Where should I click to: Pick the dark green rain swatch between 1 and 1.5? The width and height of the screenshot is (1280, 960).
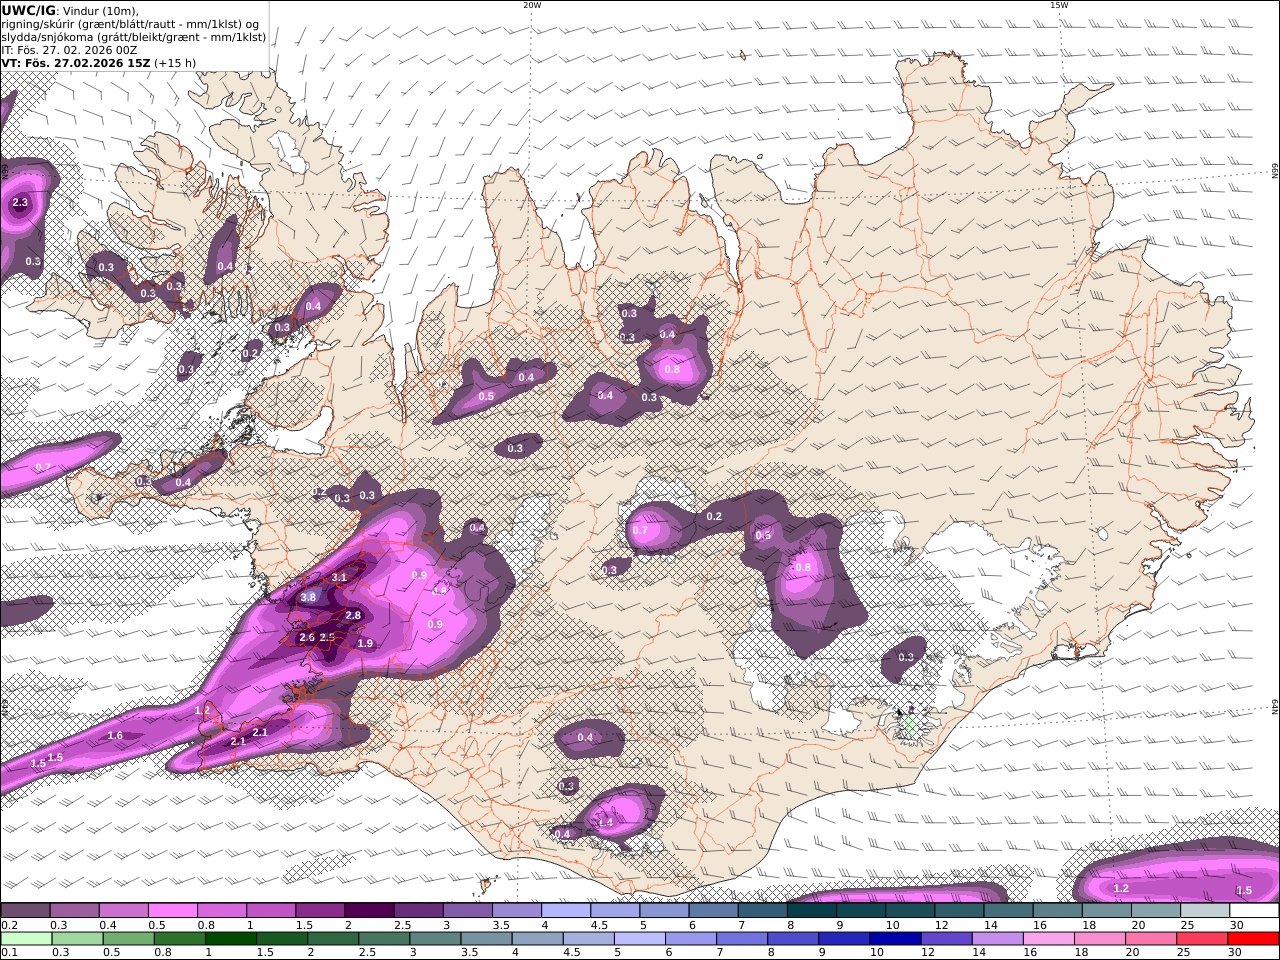tap(230, 939)
